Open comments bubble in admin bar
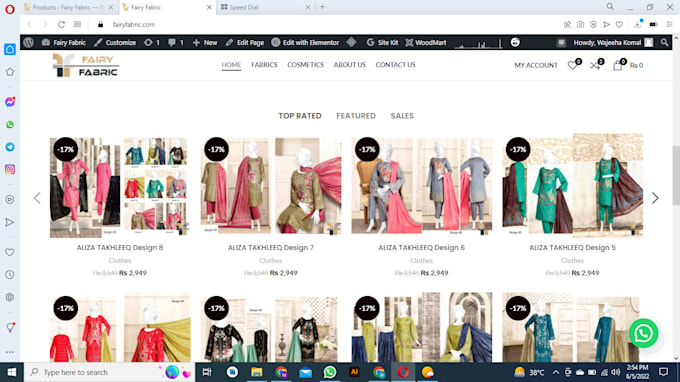The image size is (680, 382). 176,42
